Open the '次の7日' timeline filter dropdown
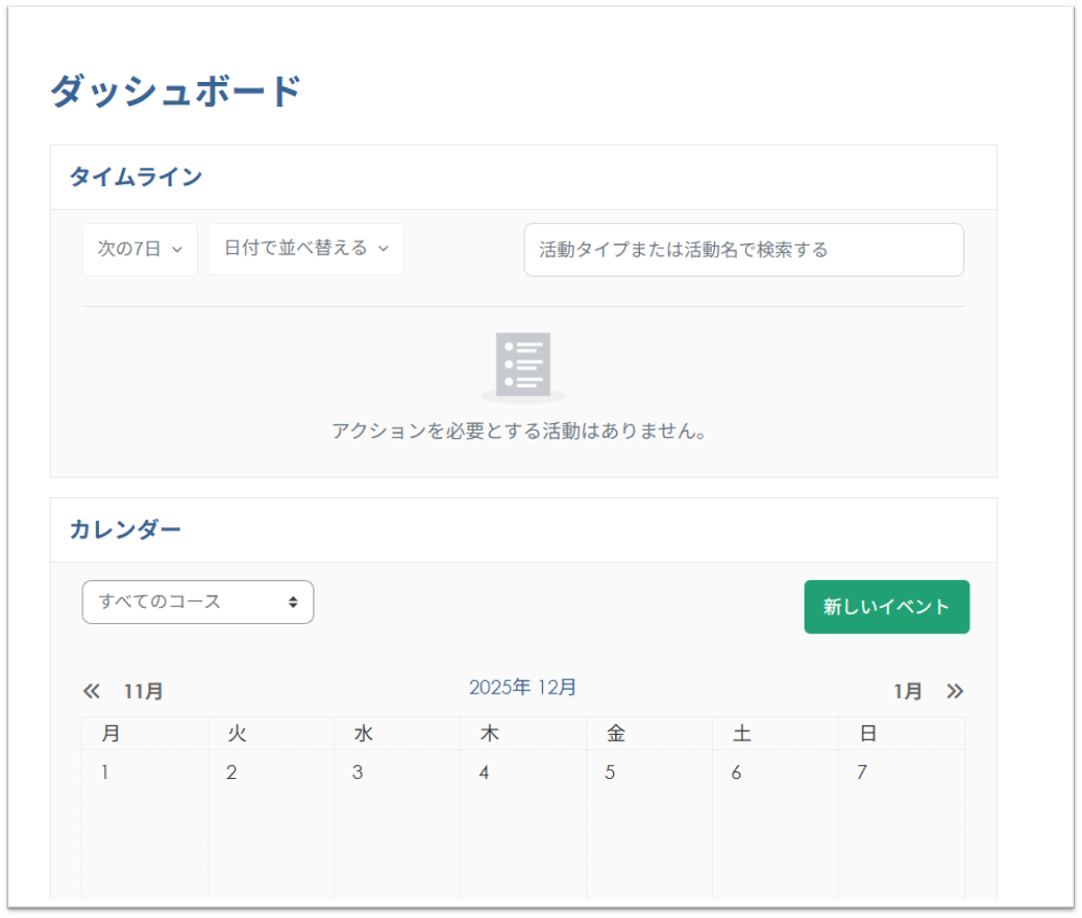The width and height of the screenshot is (1082, 918). (139, 249)
